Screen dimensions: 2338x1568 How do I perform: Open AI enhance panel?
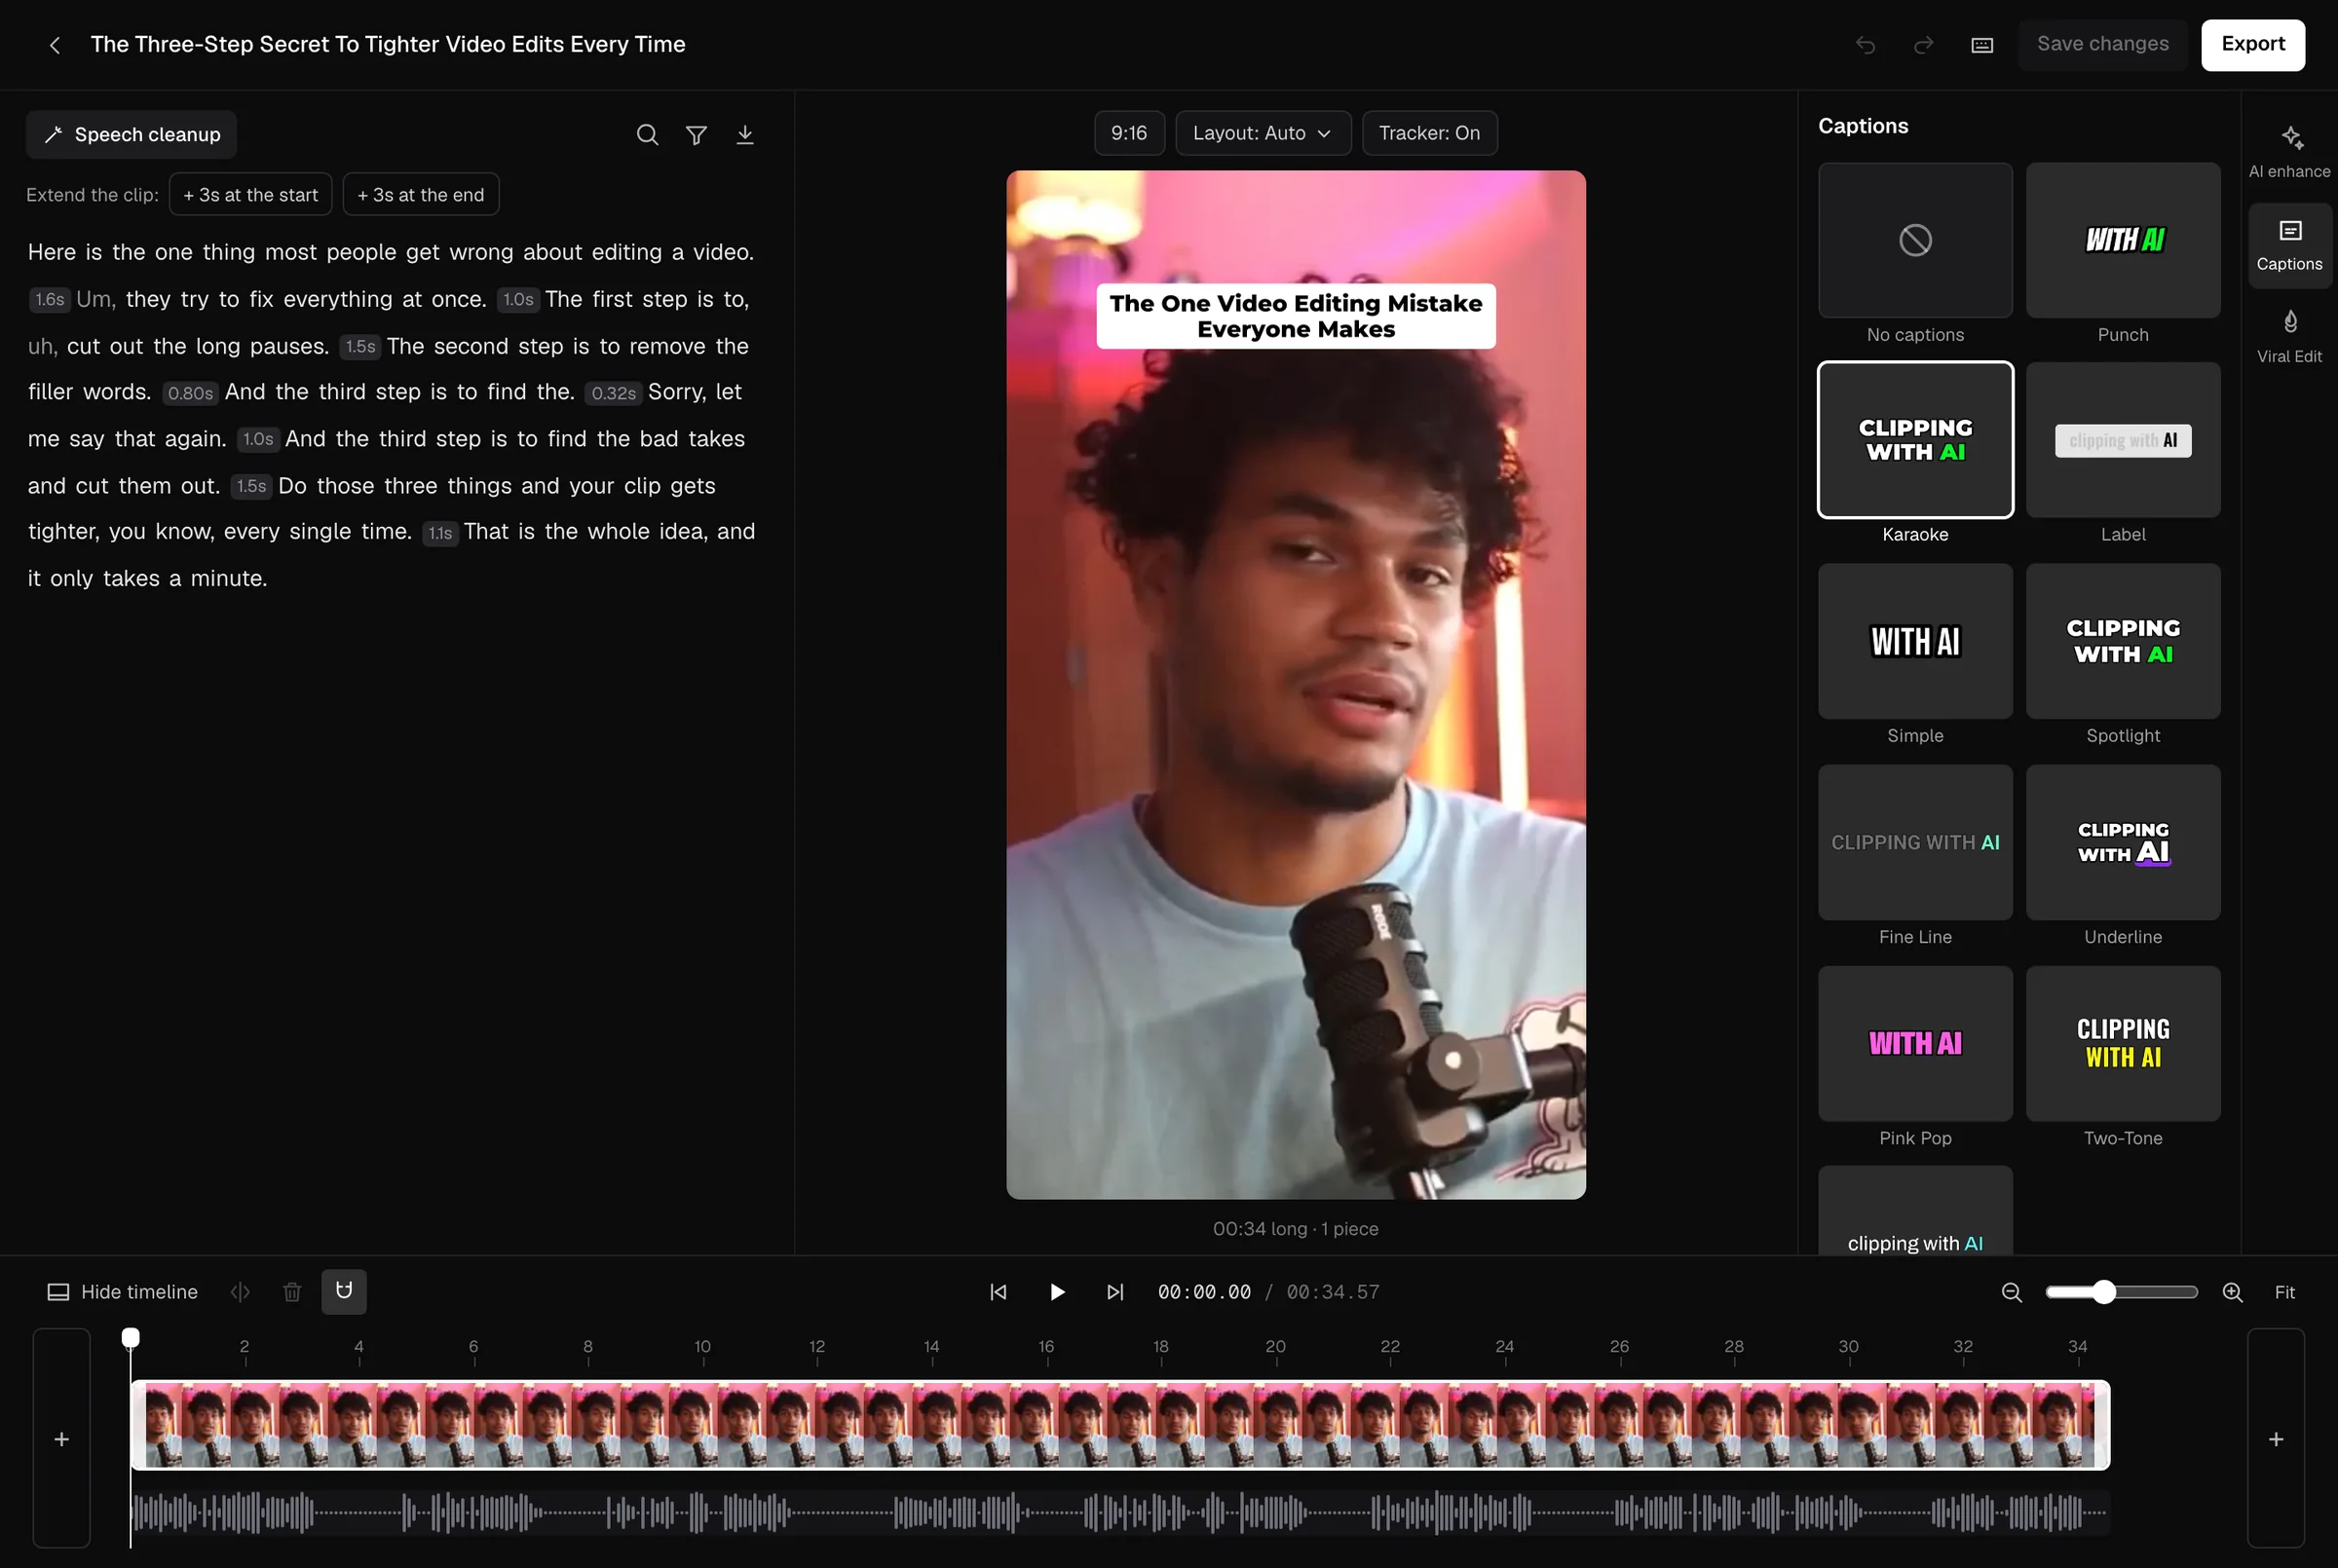pos(2289,152)
